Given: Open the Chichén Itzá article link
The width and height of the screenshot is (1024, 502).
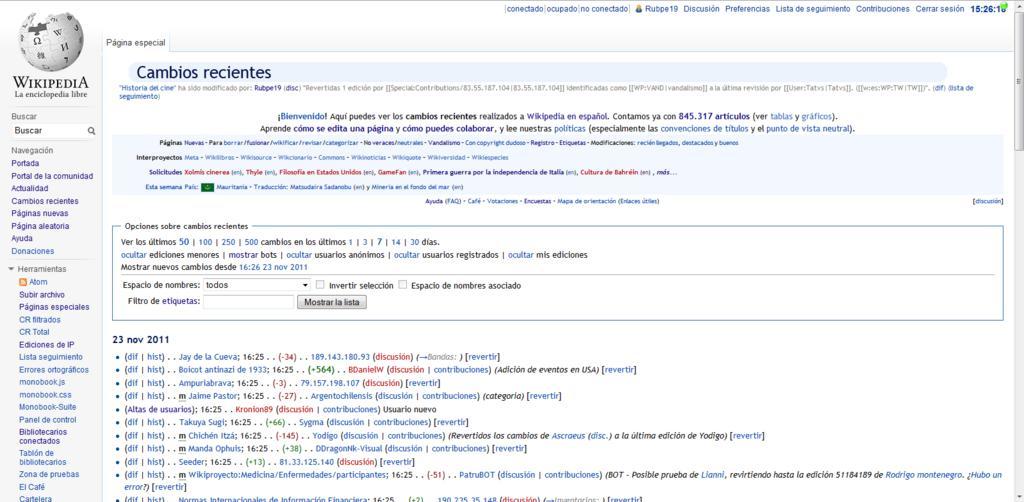Looking at the screenshot, I should click(212, 435).
